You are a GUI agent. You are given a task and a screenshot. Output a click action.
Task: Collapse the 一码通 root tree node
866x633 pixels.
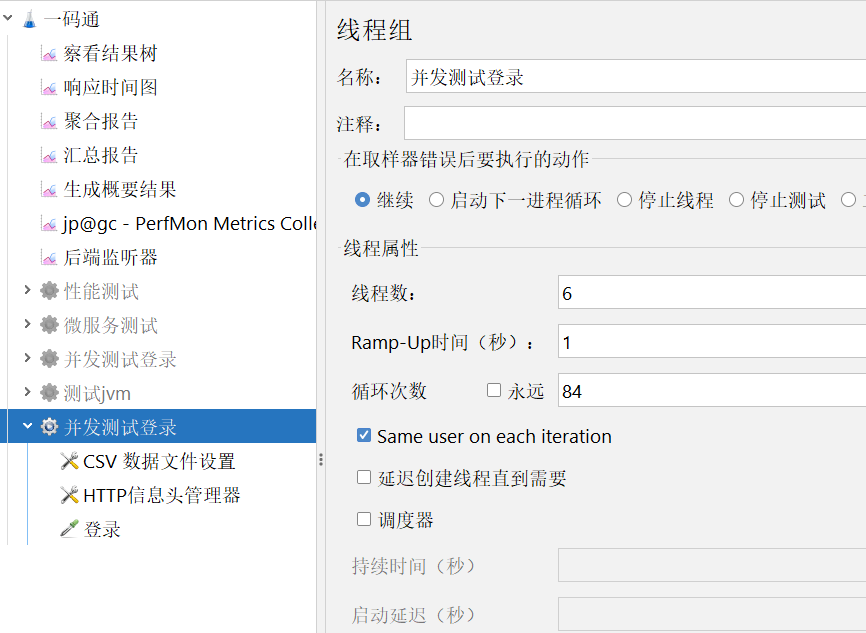[8, 20]
